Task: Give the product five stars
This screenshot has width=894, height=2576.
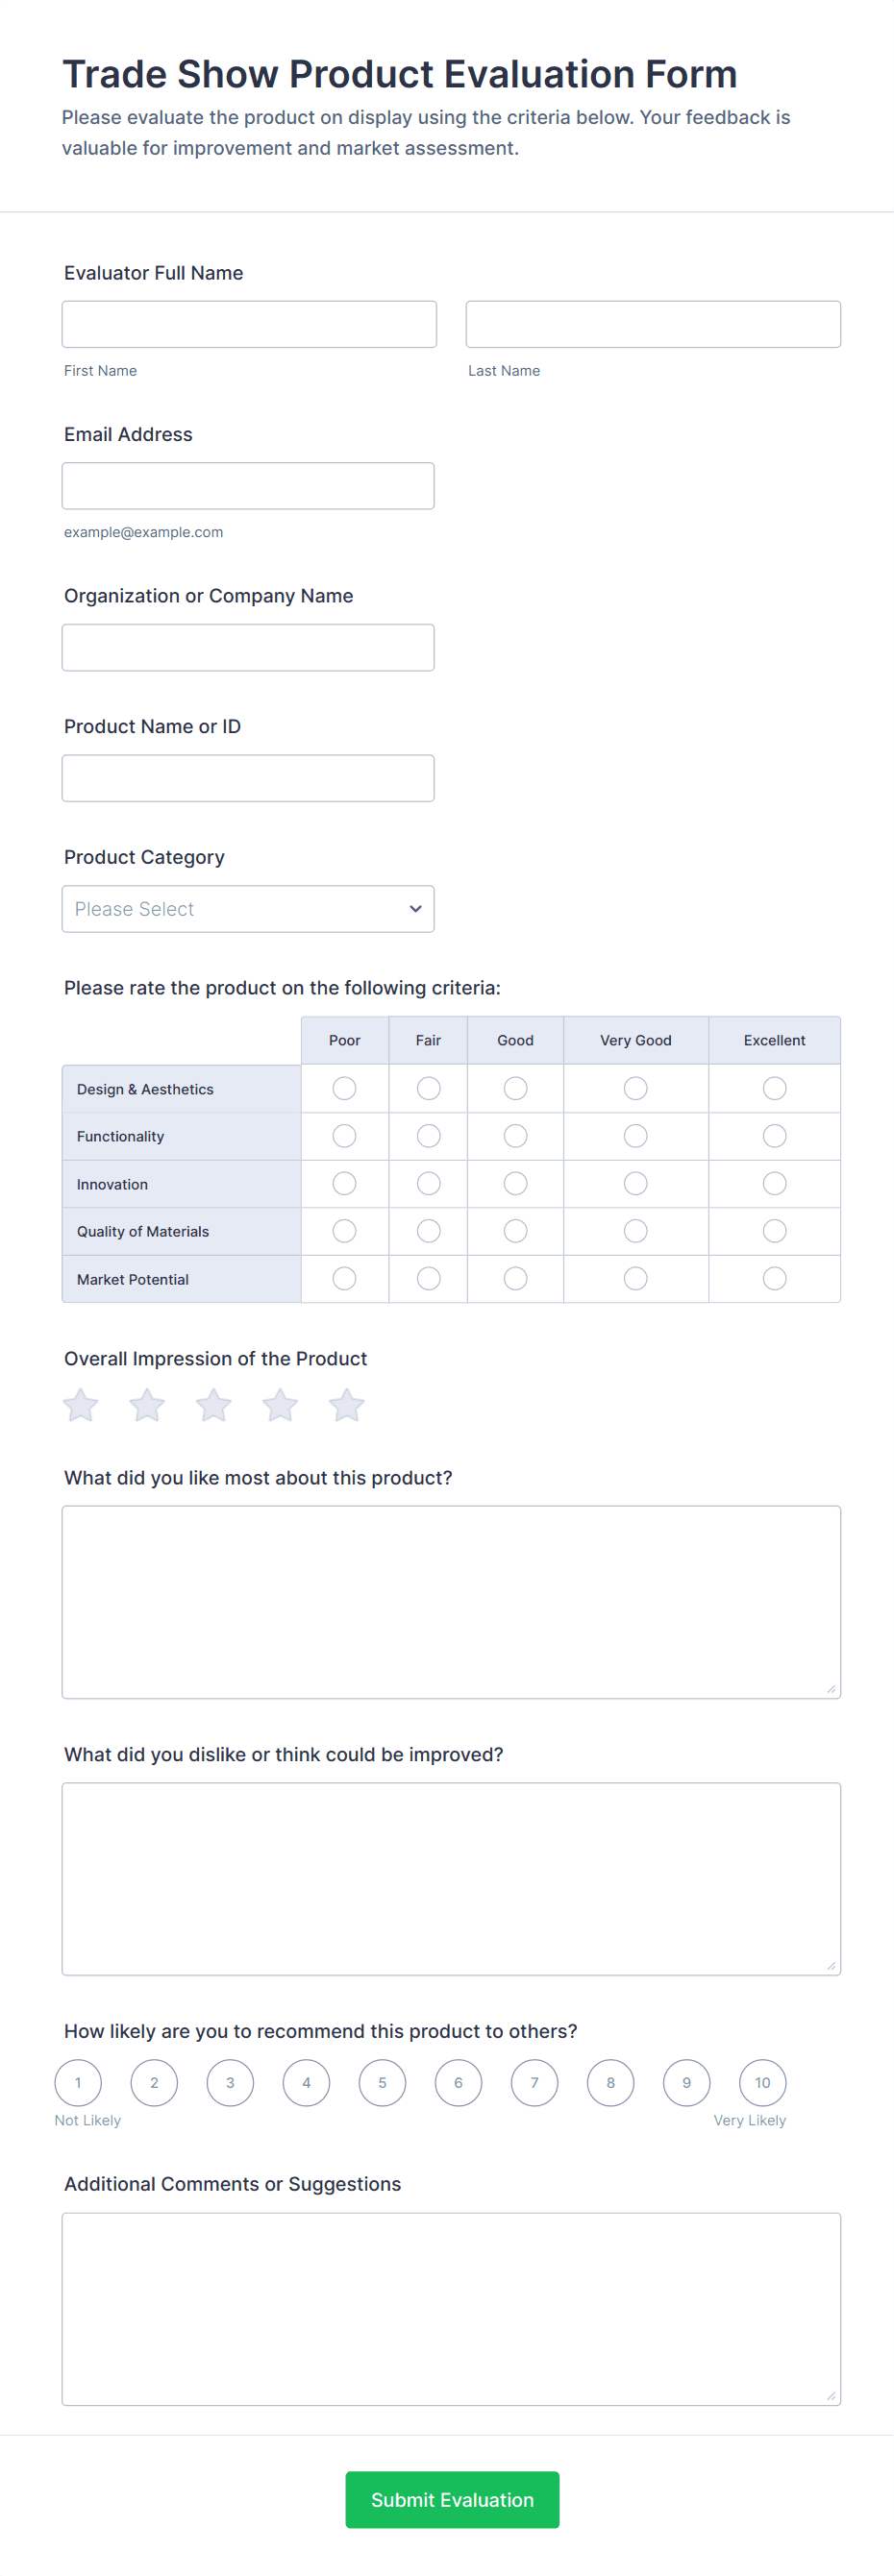Action: coord(347,1405)
